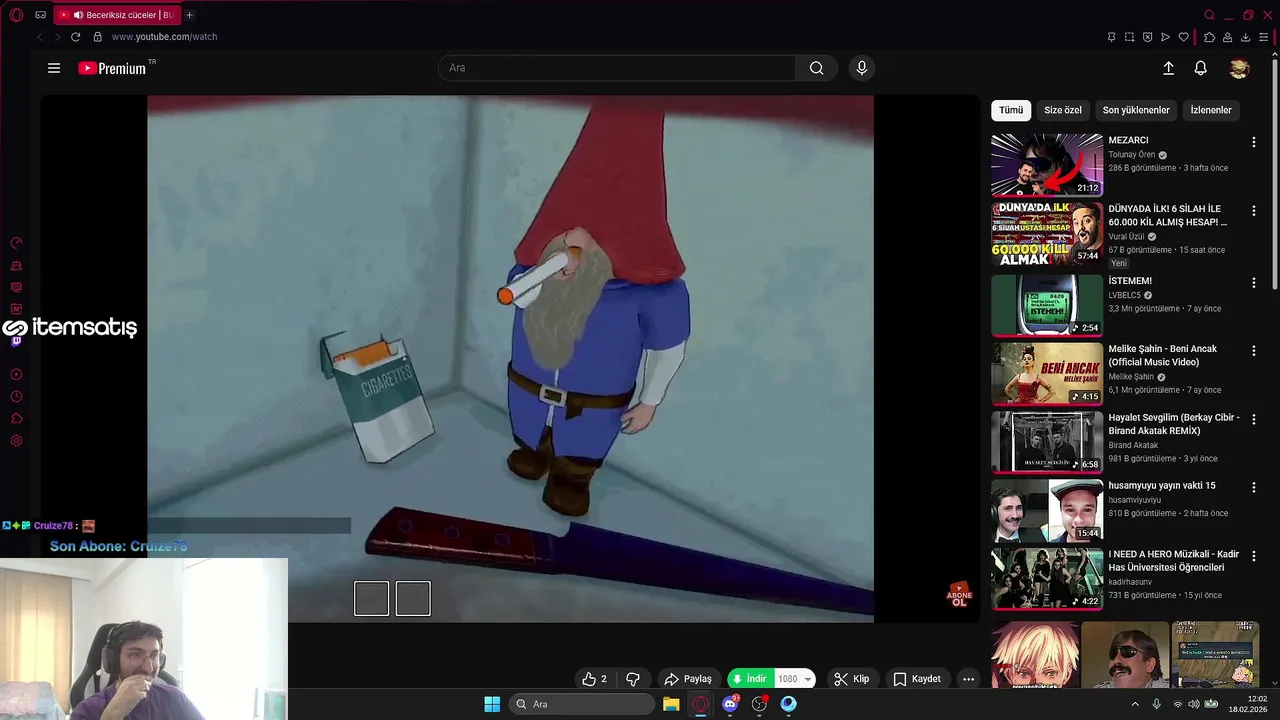
Task: Open search in tabs magnifier
Action: (x=1209, y=15)
